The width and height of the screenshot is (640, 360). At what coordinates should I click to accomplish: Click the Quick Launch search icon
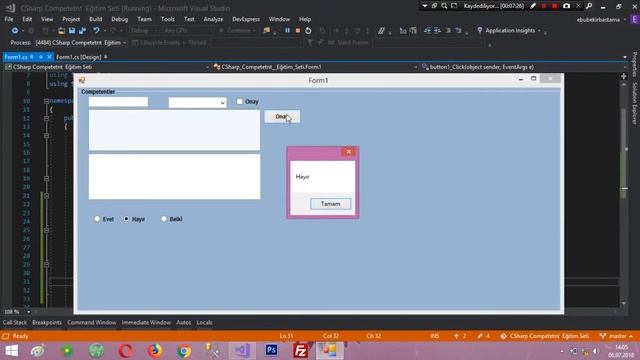589,6
